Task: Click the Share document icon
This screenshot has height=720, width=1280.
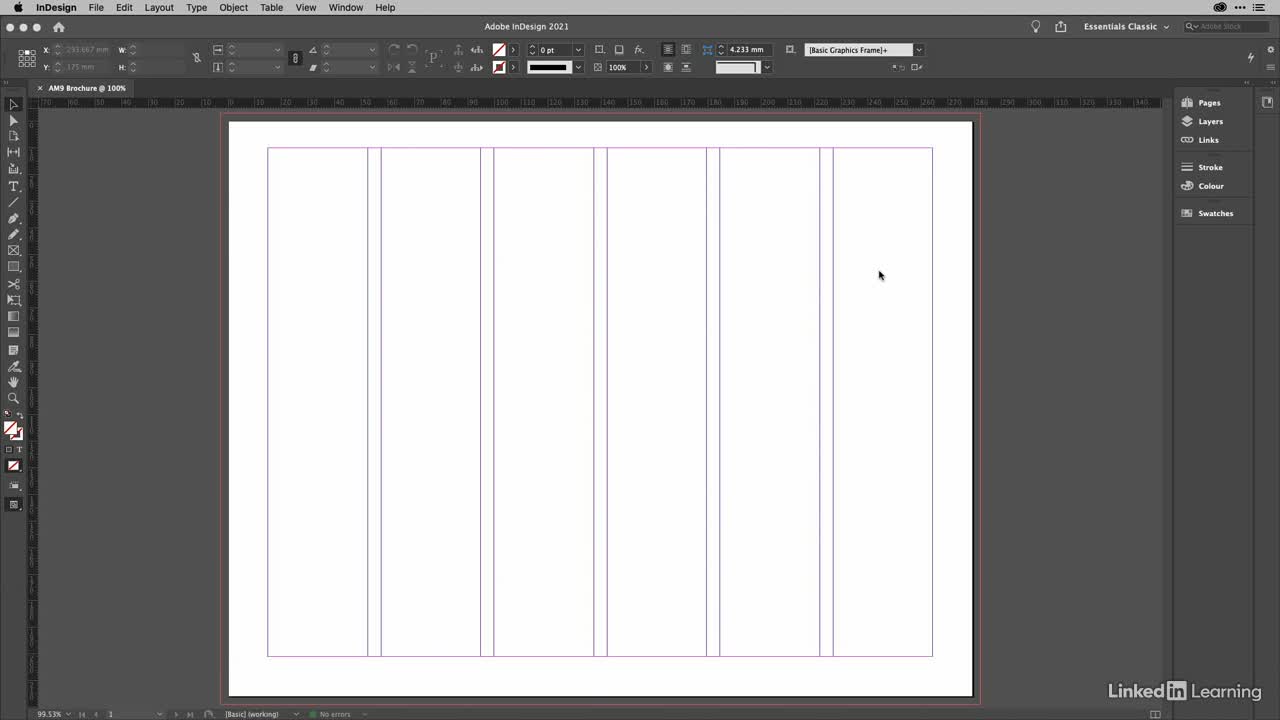Action: pyautogui.click(x=1061, y=27)
